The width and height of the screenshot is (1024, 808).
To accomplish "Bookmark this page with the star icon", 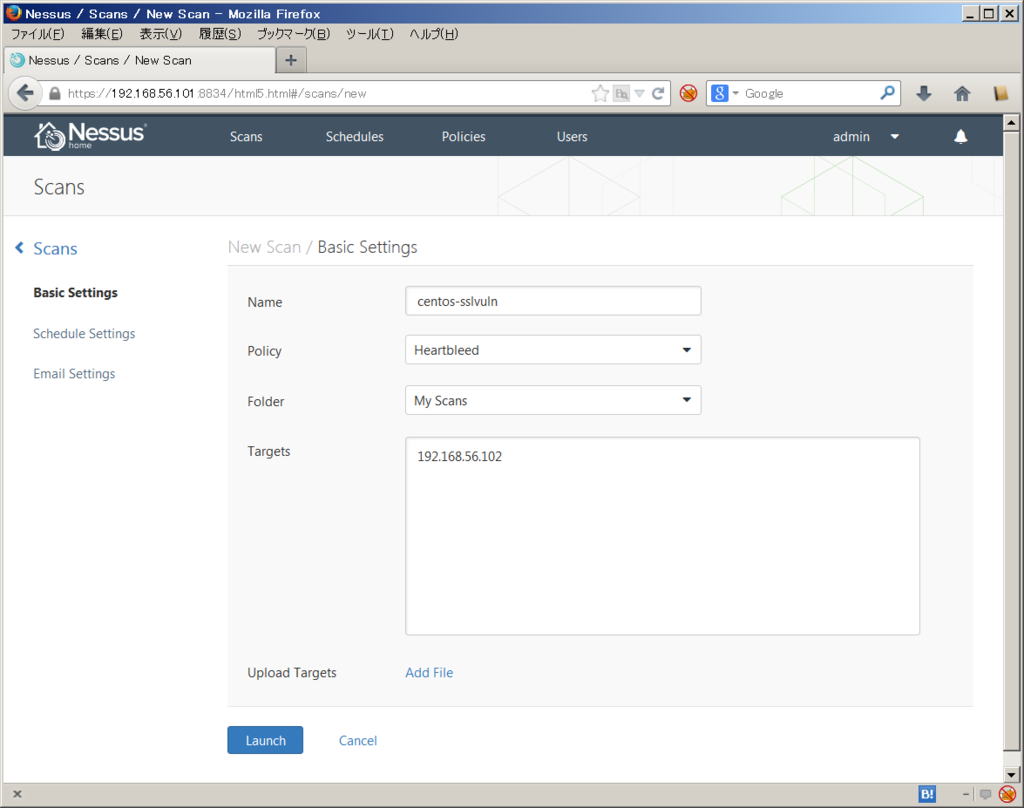I will pyautogui.click(x=600, y=93).
